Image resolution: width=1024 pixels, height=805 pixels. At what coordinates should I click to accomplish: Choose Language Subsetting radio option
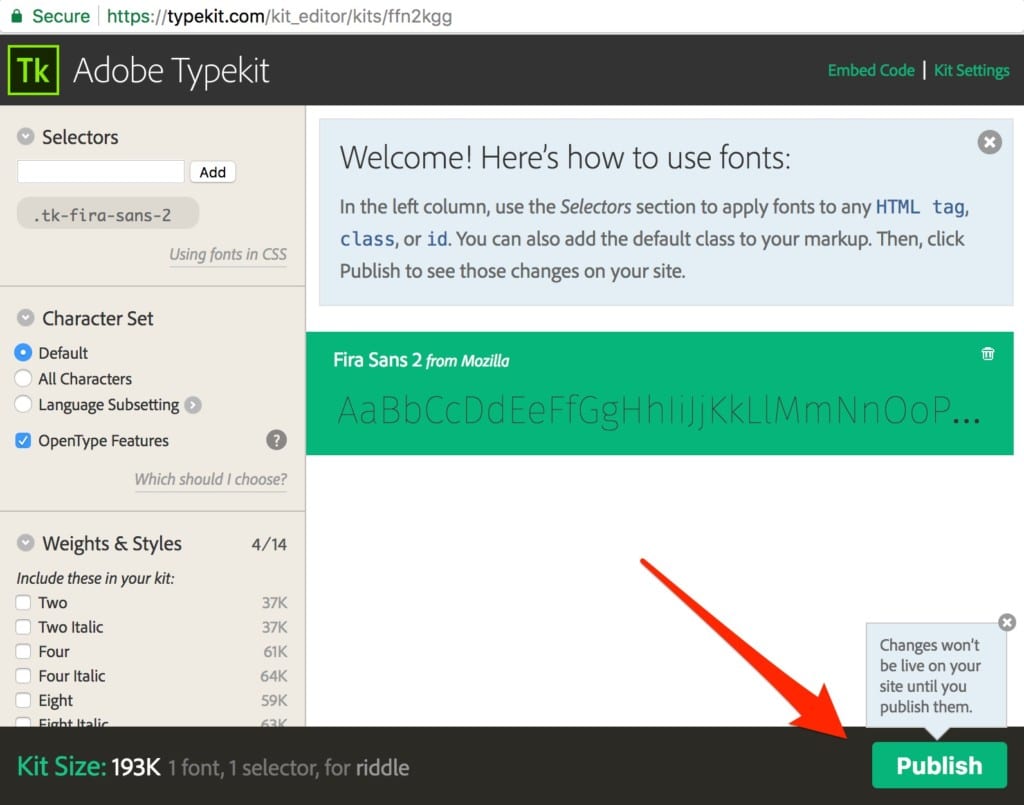(23, 405)
